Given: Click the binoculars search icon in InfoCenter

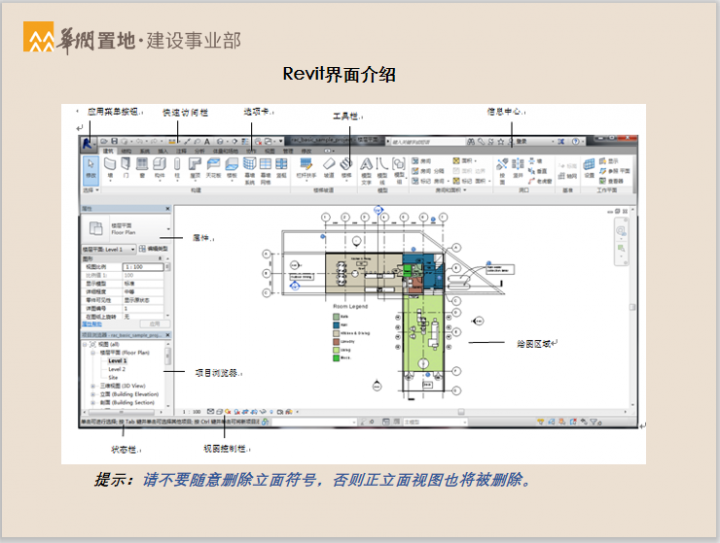Looking at the screenshot, I should click(x=471, y=142).
